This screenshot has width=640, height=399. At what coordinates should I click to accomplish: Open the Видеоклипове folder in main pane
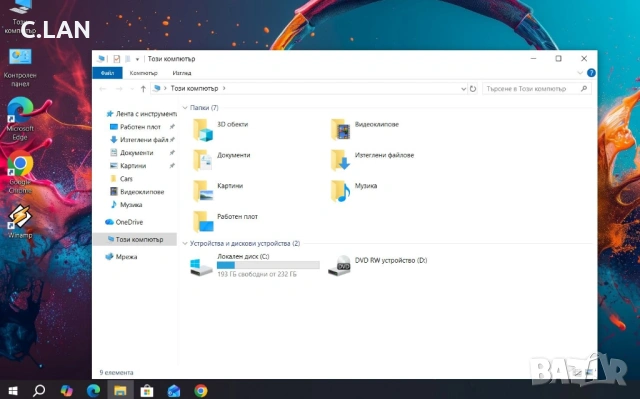coord(364,130)
